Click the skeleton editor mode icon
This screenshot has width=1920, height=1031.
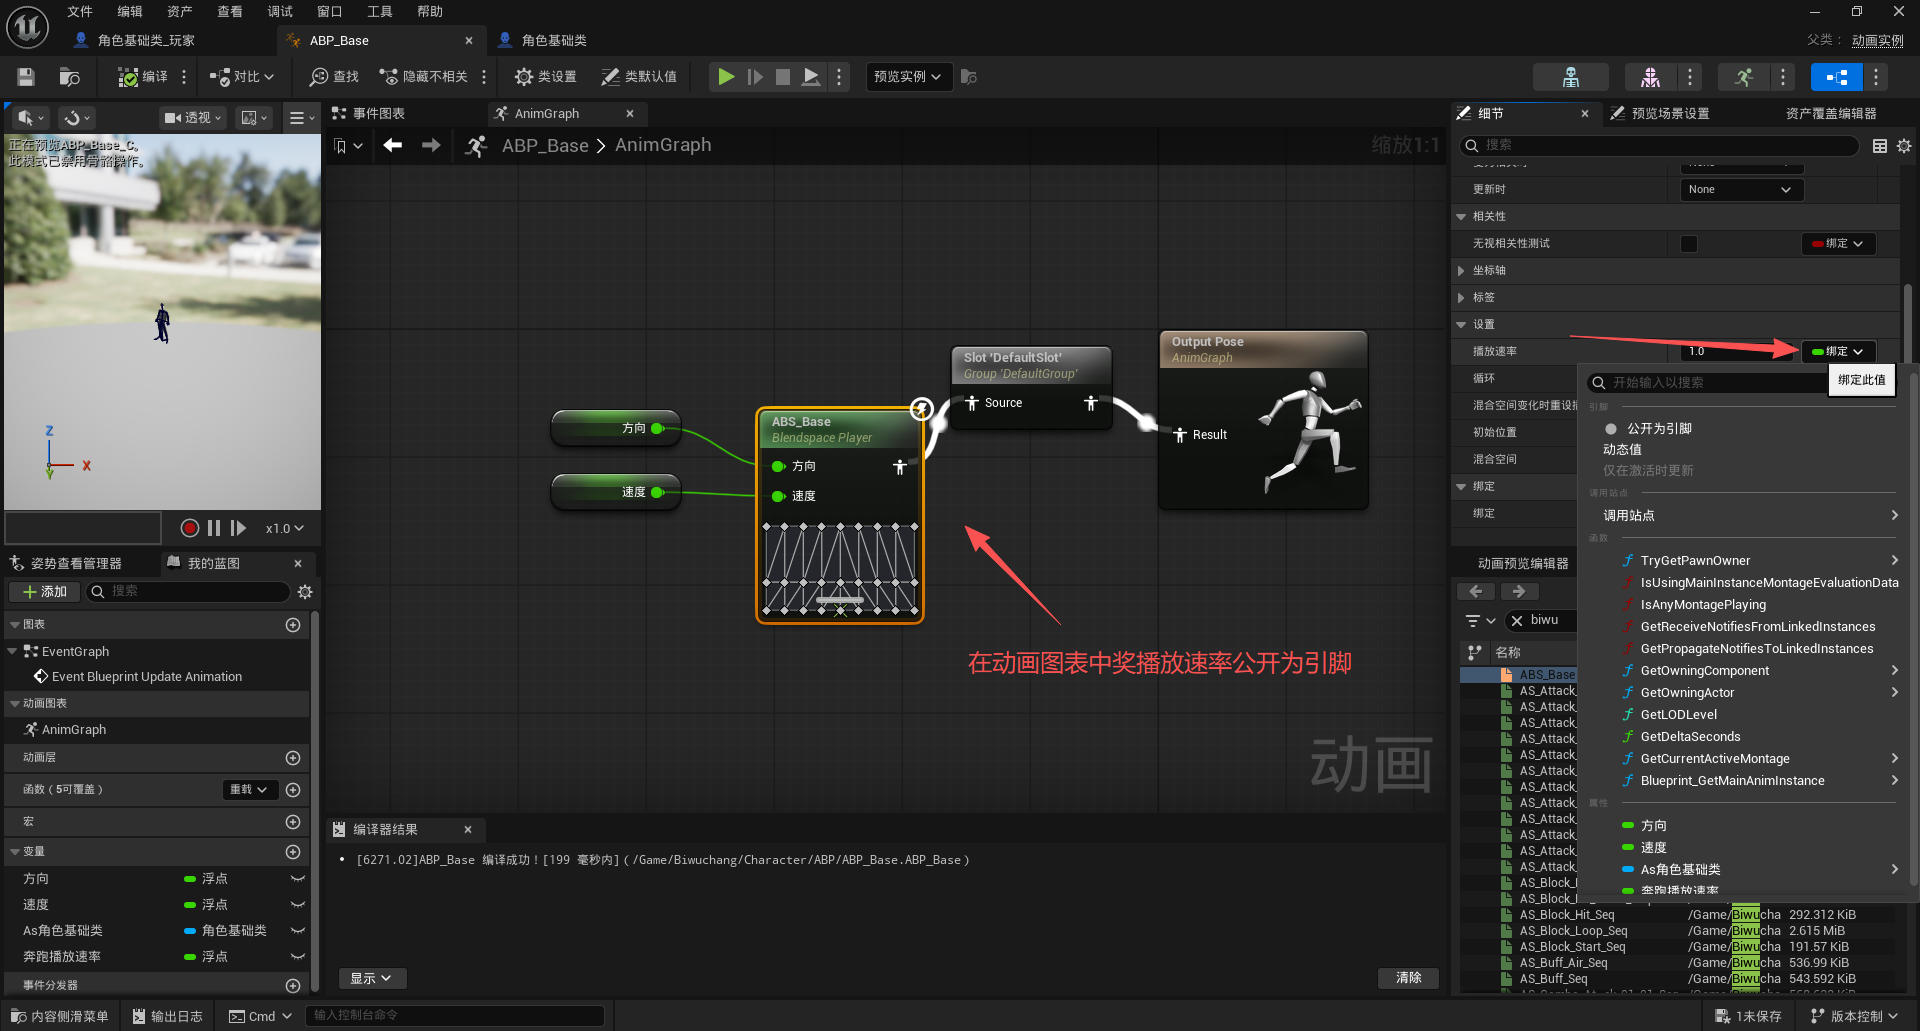coord(1571,77)
